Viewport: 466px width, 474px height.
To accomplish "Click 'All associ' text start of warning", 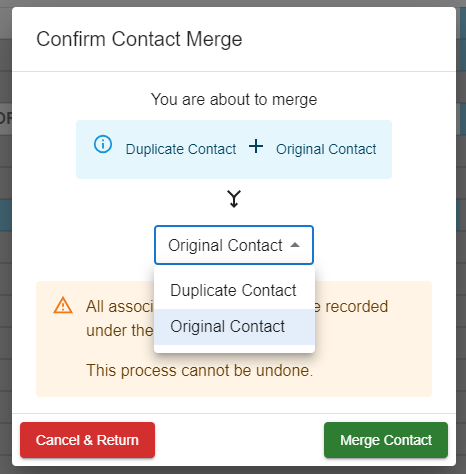I will pyautogui.click(x=120, y=307).
